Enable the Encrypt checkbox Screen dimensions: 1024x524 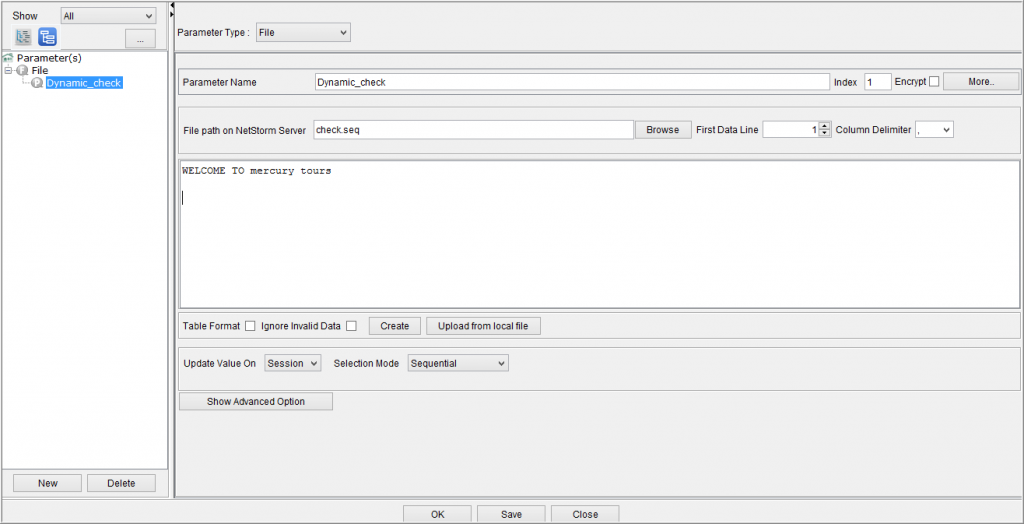[934, 82]
